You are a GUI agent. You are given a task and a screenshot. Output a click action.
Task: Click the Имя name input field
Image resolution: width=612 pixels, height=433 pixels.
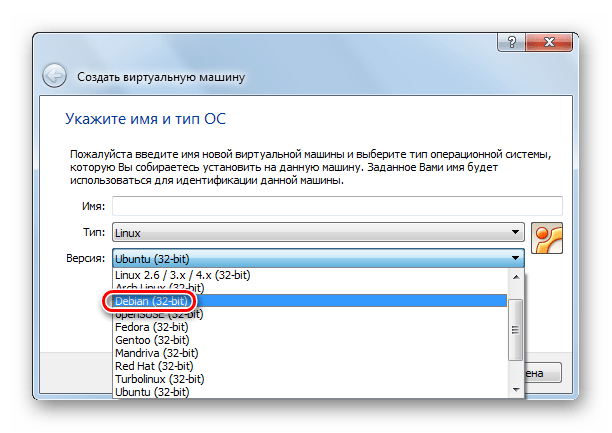tap(337, 205)
